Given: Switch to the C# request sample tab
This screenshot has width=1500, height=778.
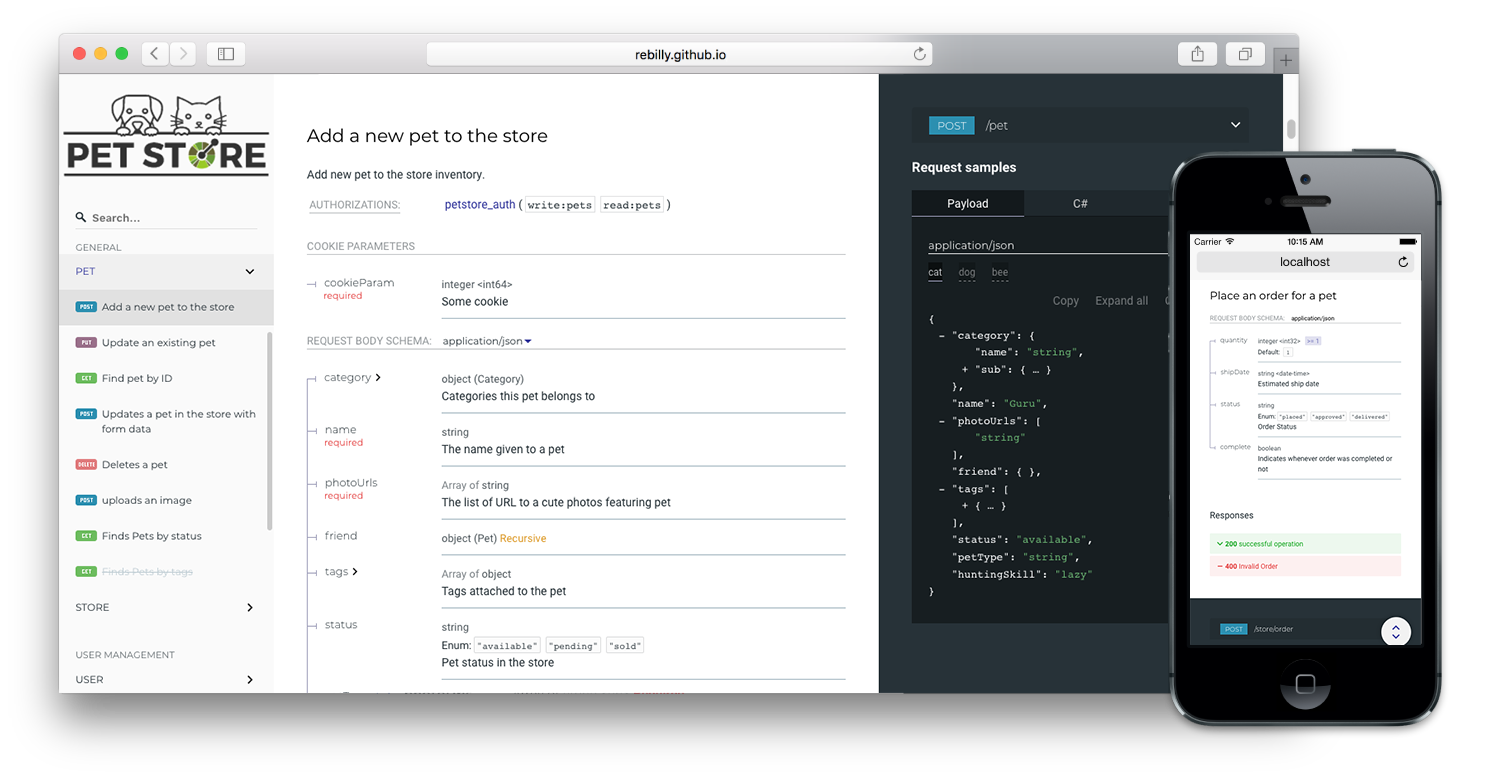Looking at the screenshot, I should coord(1080,203).
